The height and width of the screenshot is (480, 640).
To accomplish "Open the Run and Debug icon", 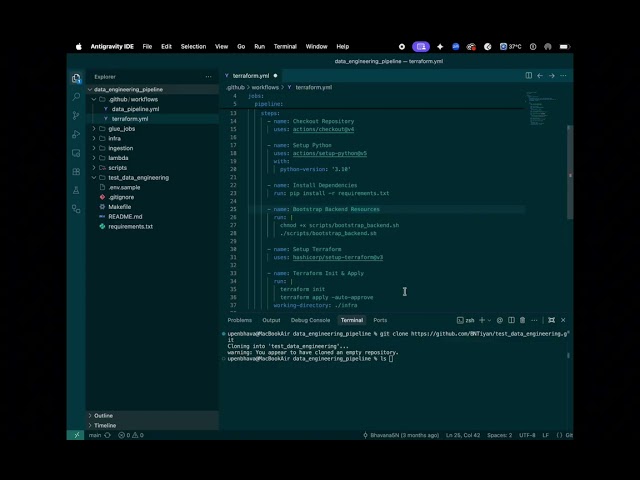I will (x=76, y=134).
